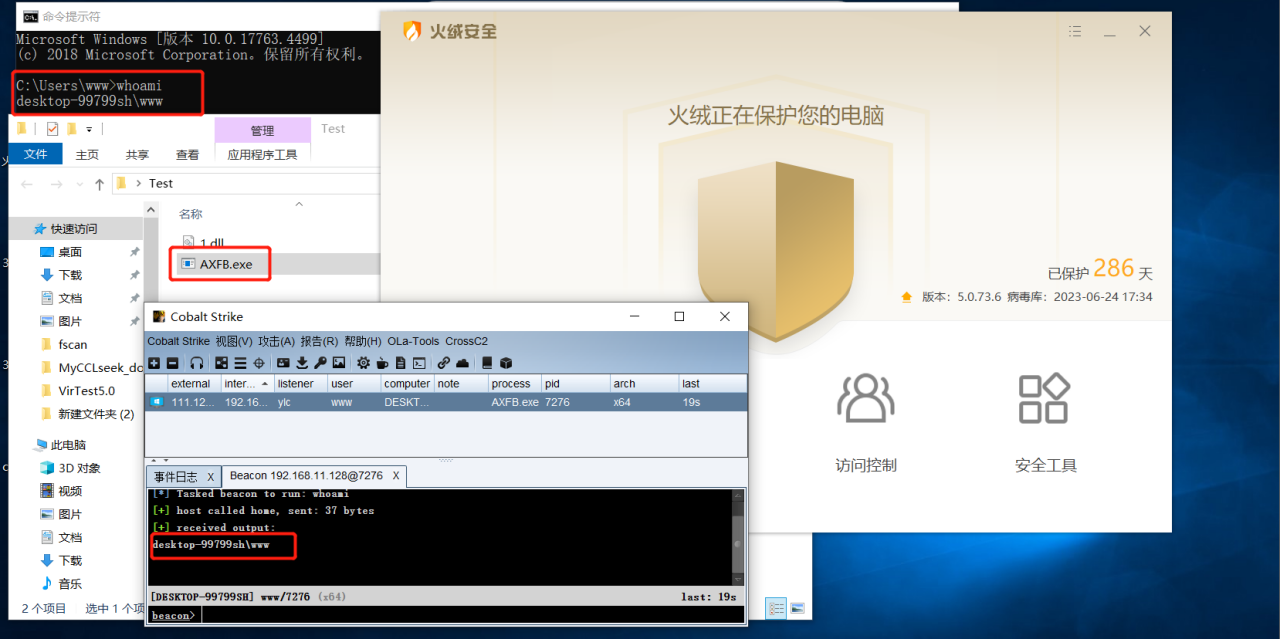Viewport: 1280px width, 639px height.
Task: View keystrokes using the key icon
Action: point(320,363)
